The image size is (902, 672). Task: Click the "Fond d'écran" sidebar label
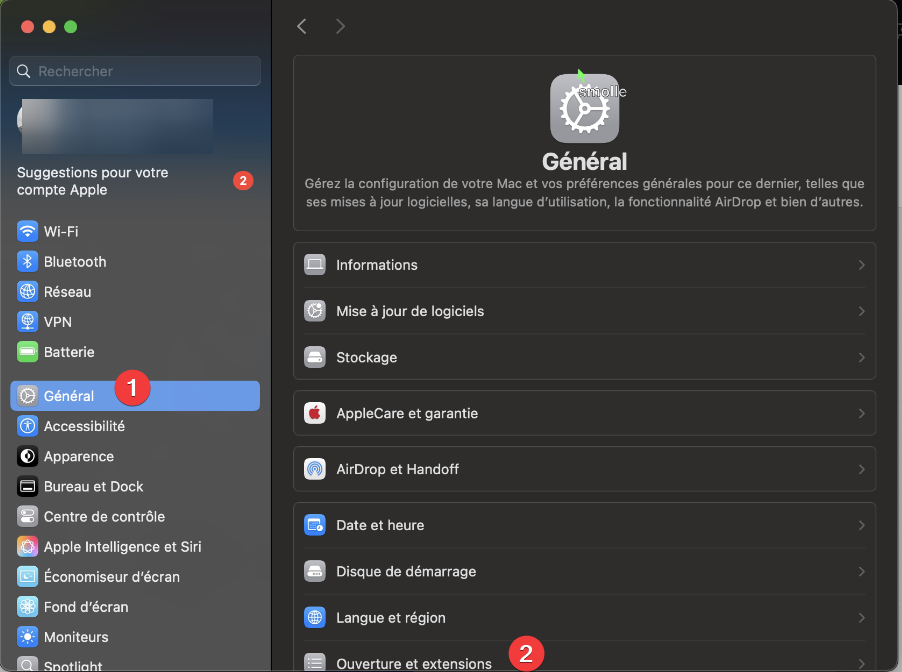(86, 607)
